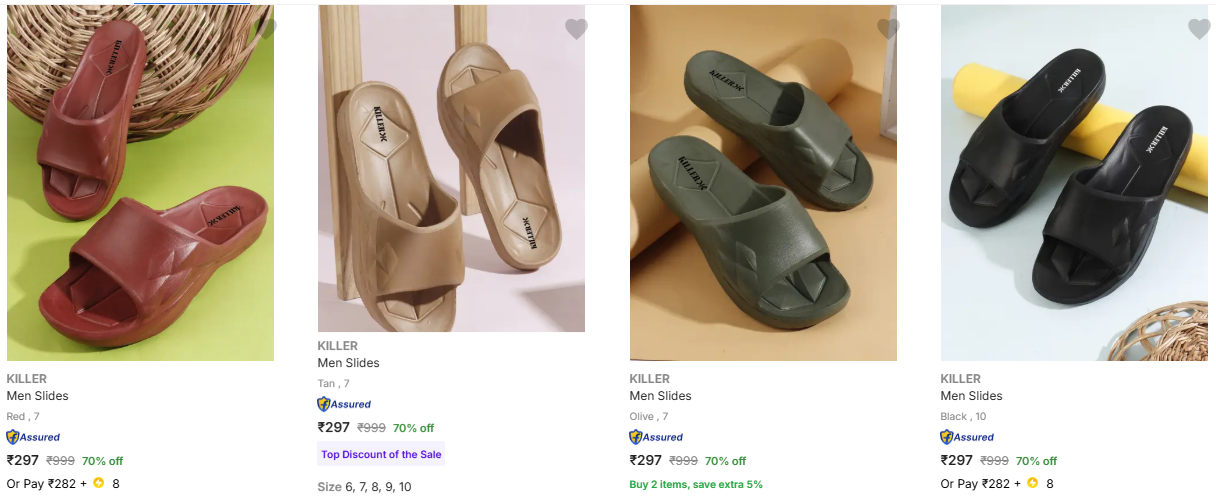Click coin icon on black slides offer
The height and width of the screenshot is (499, 1216).
[x=1033, y=484]
